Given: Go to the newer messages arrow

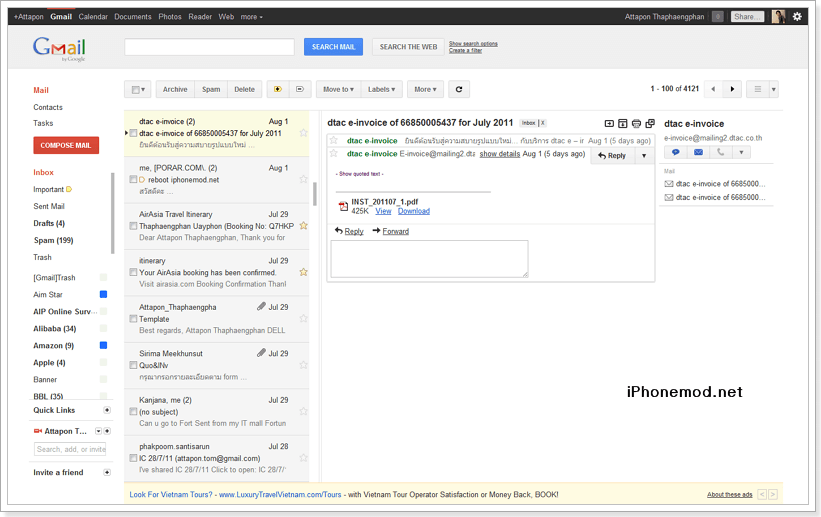Looking at the screenshot, I should (713, 89).
